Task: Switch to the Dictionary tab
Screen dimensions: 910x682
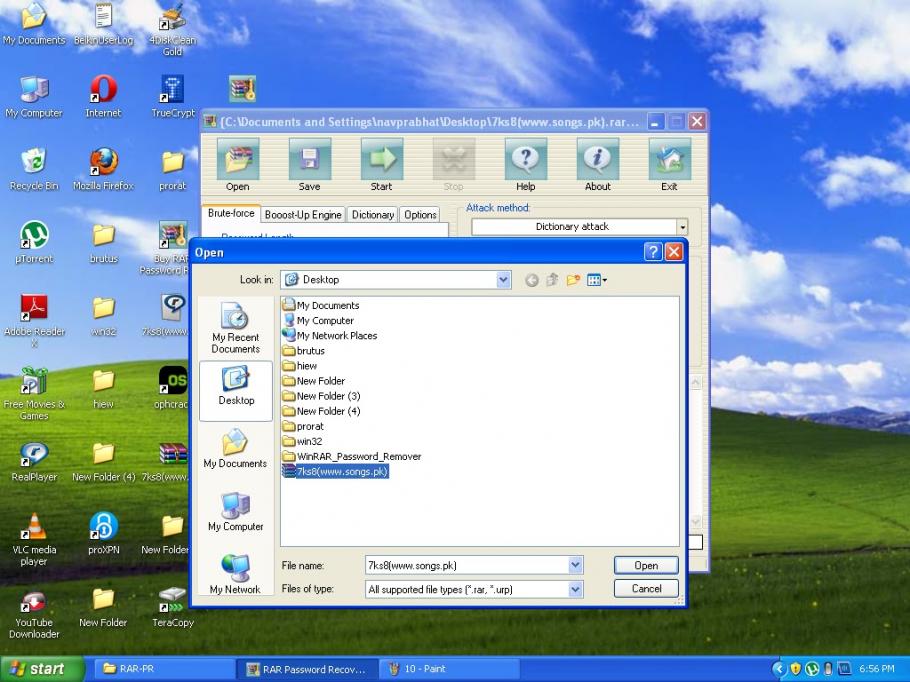Action: pyautogui.click(x=373, y=215)
